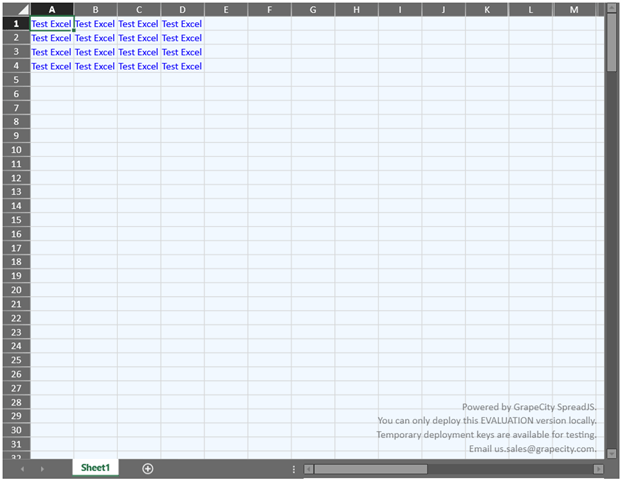This screenshot has width=624, height=482.
Task: Click the add new sheet plus icon
Action: click(148, 468)
